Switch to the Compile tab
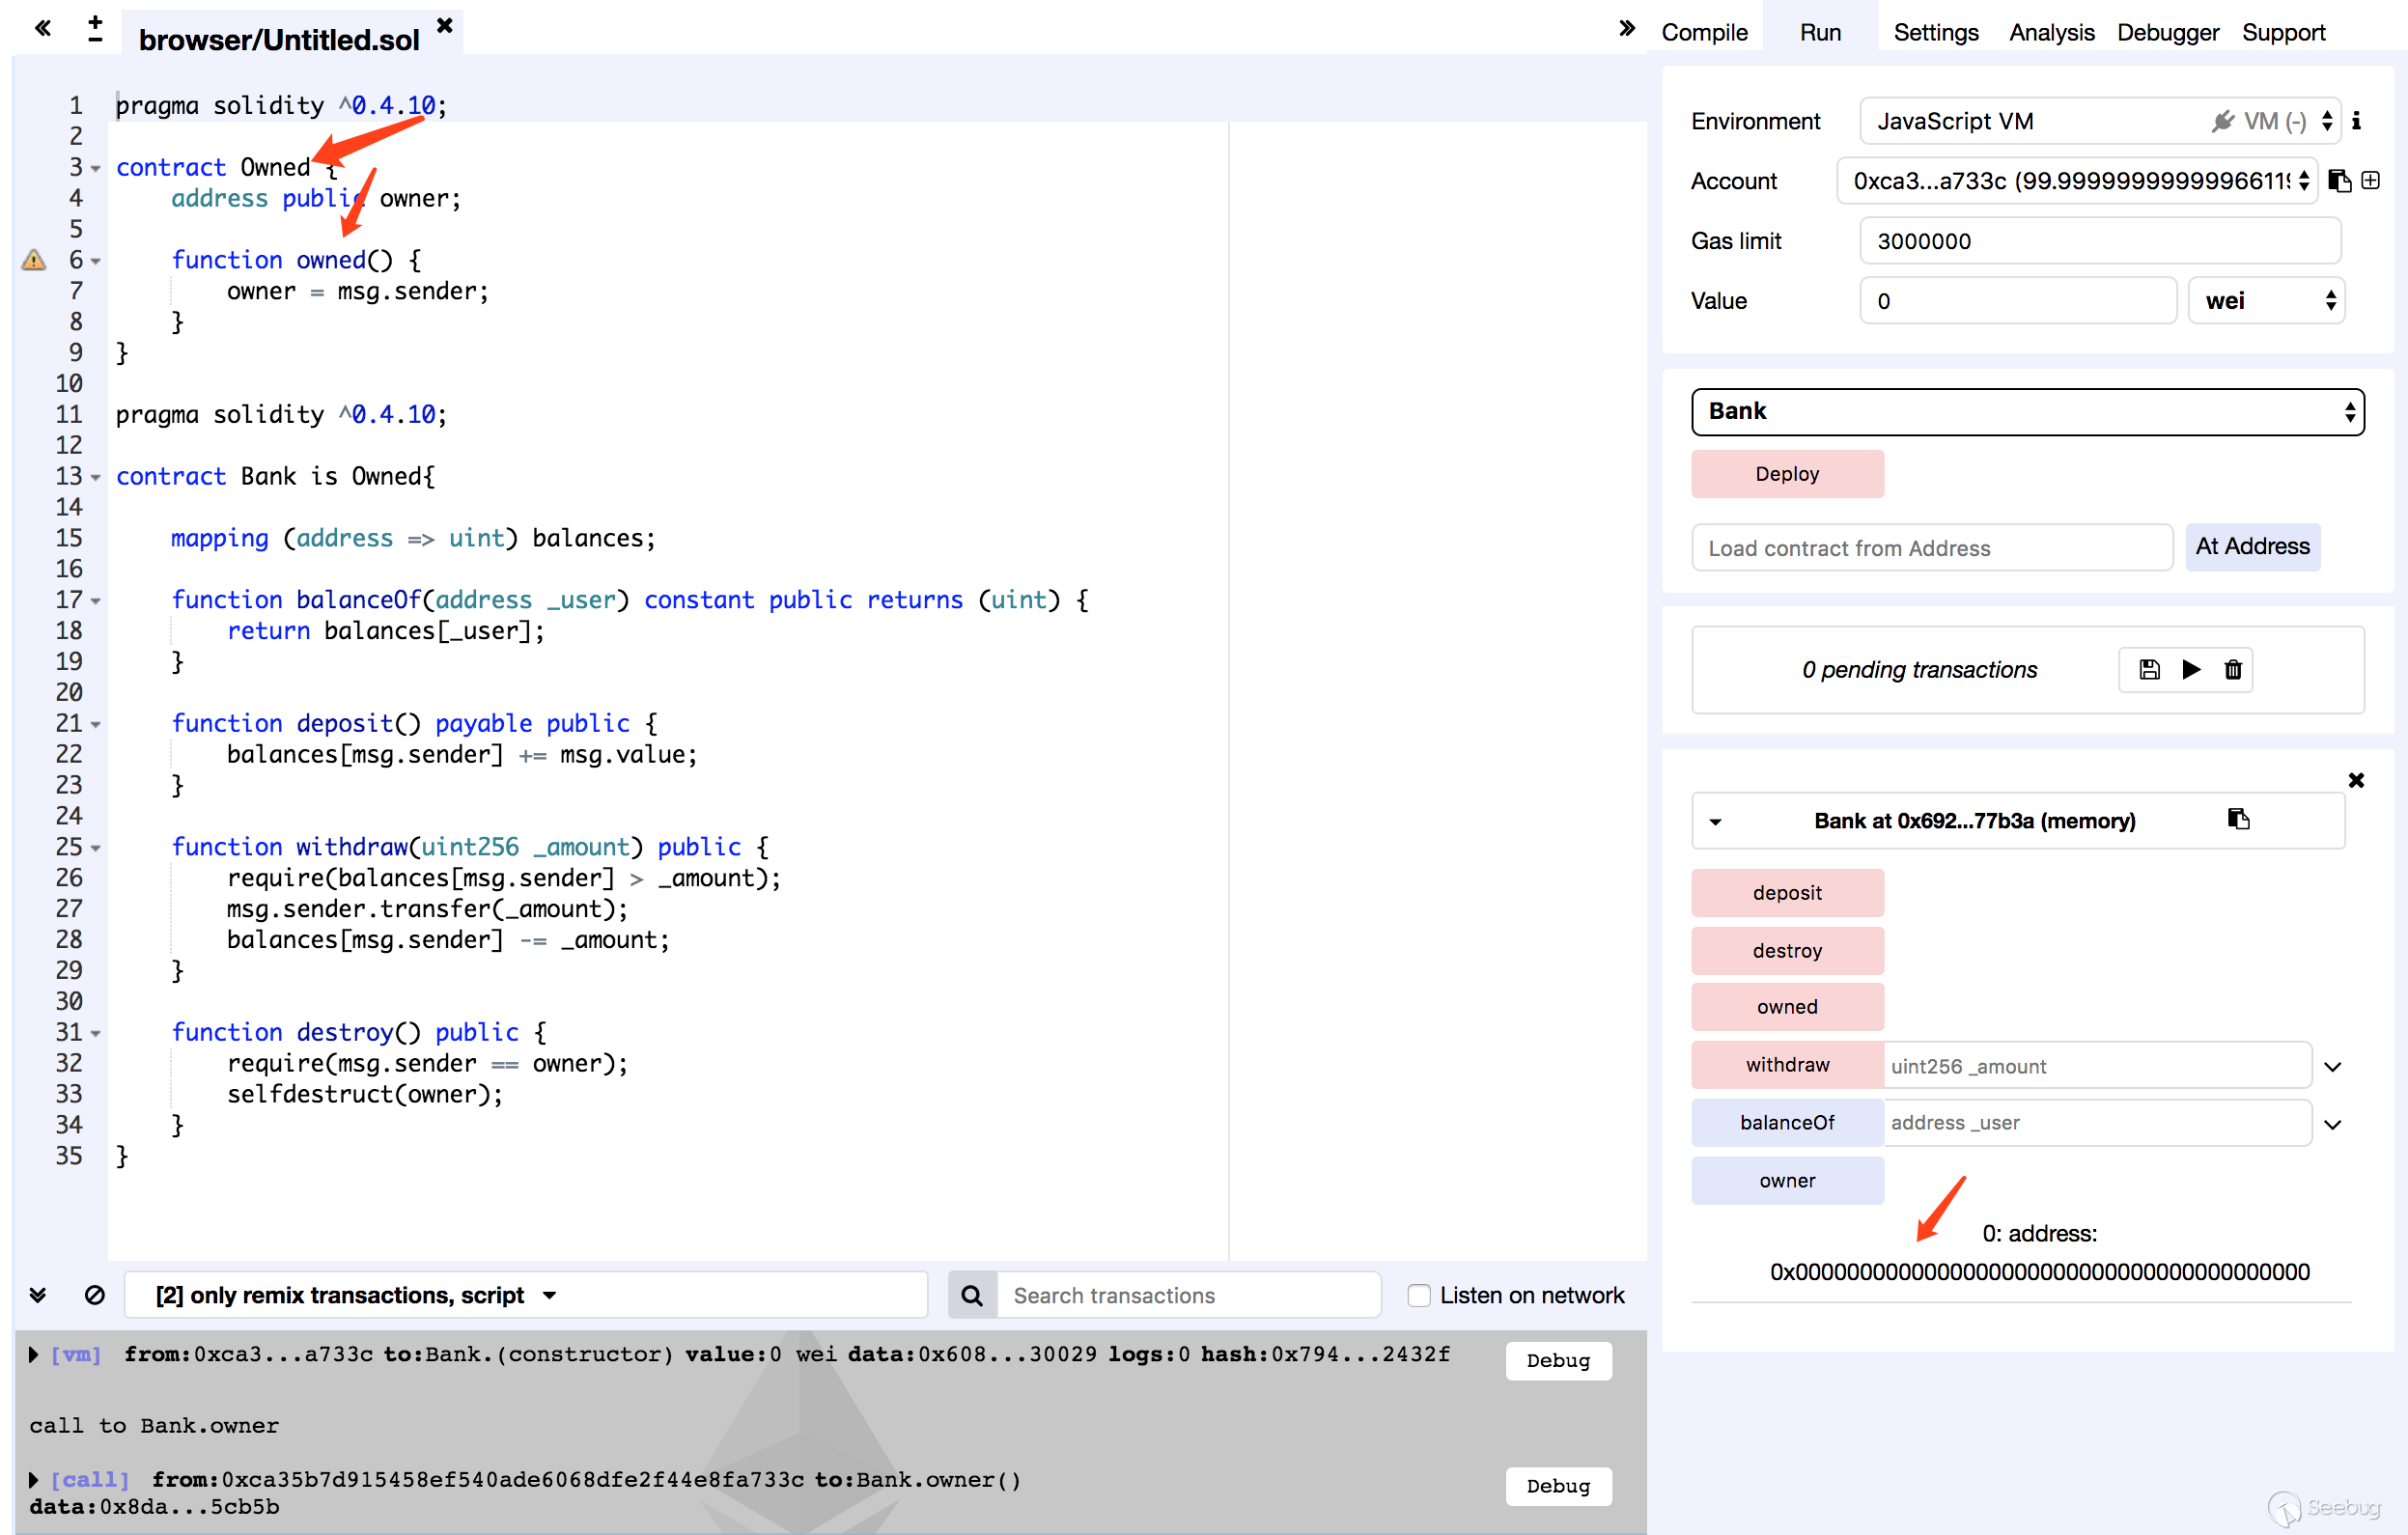 point(1704,32)
